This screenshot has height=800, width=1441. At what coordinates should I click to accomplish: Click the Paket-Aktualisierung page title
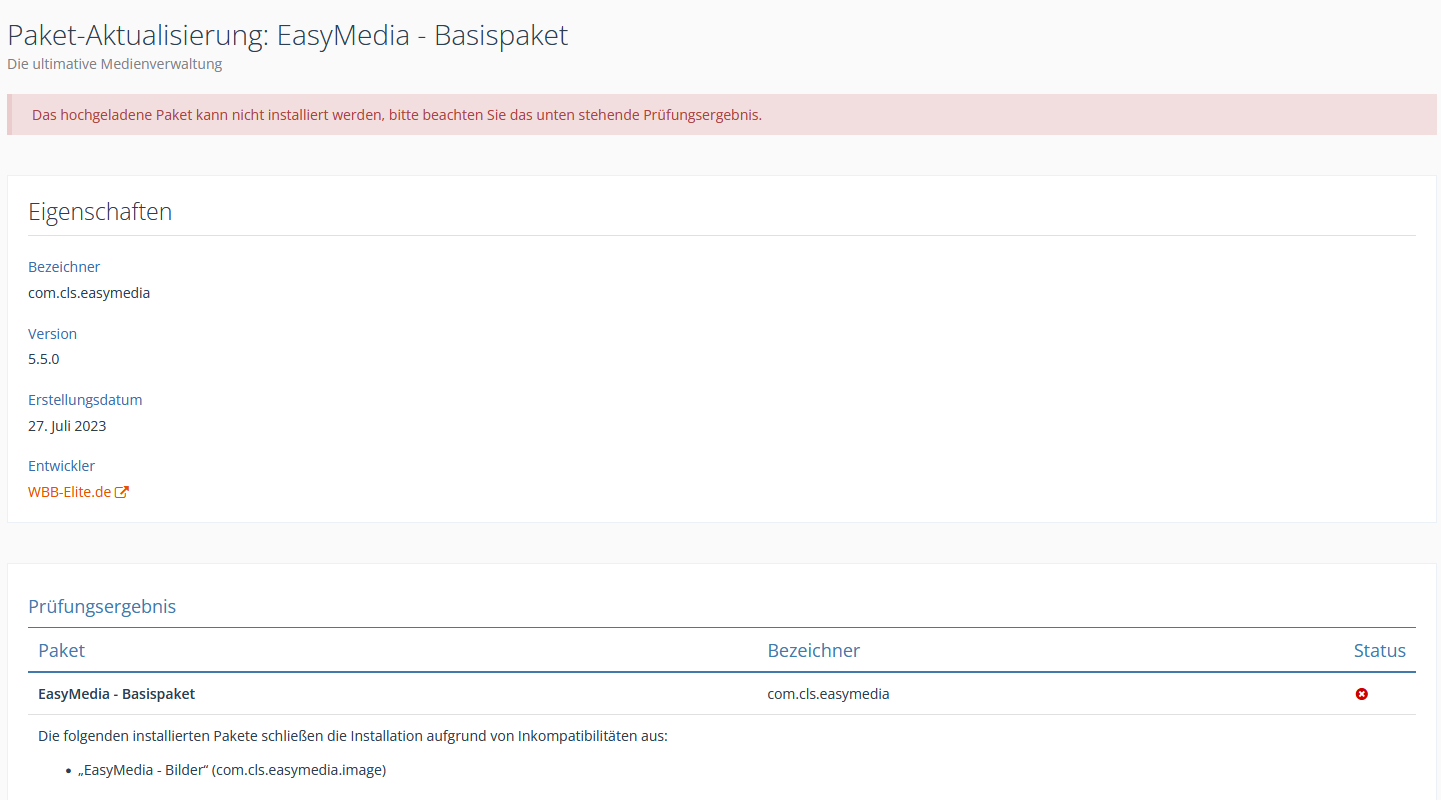click(287, 35)
